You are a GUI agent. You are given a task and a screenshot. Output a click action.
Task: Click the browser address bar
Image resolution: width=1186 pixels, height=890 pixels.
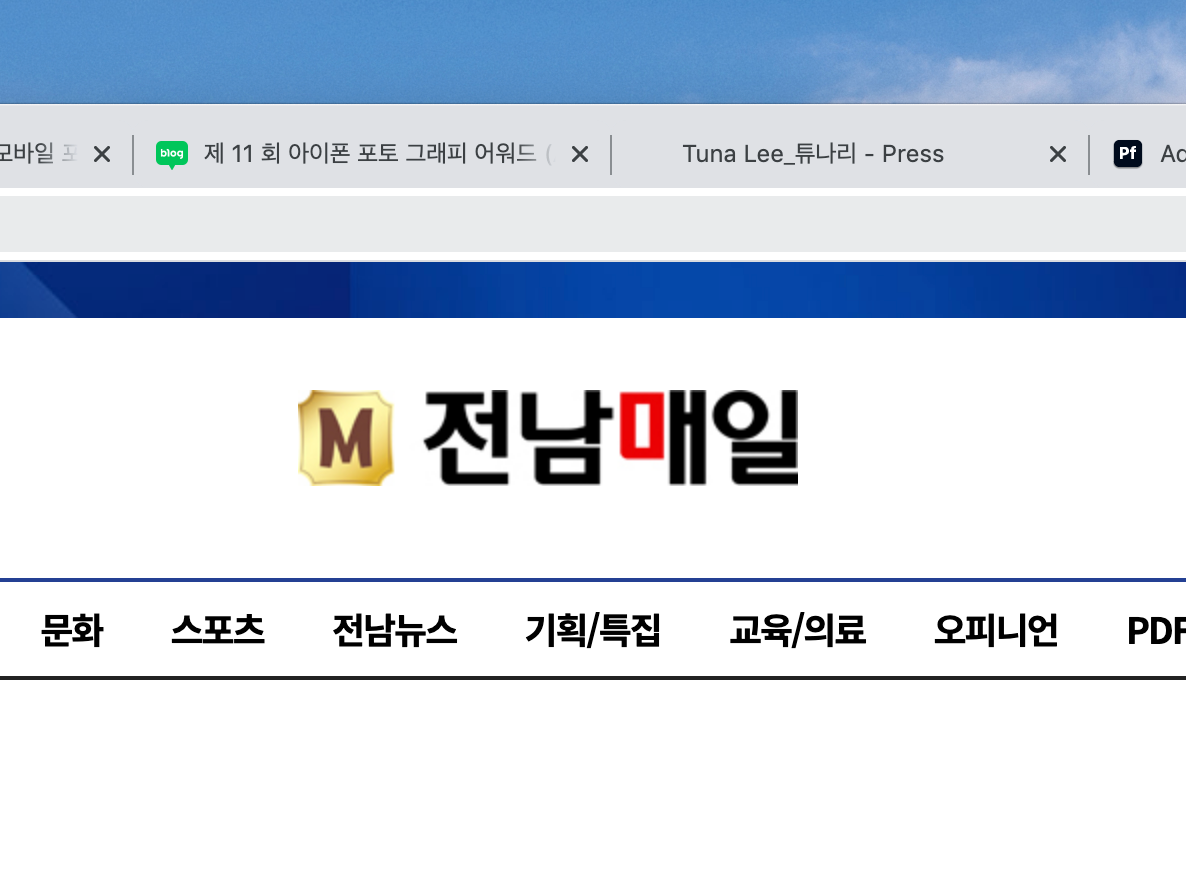(x=593, y=224)
